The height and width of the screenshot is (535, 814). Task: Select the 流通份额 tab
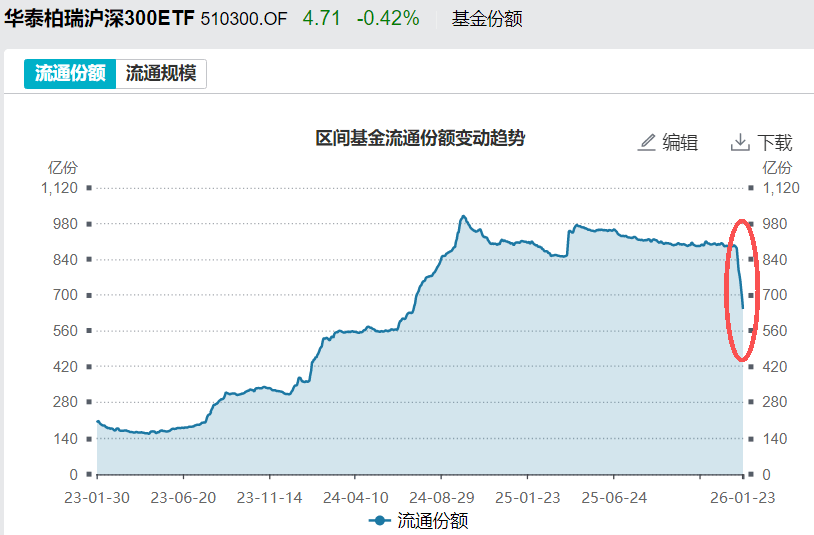70,74
